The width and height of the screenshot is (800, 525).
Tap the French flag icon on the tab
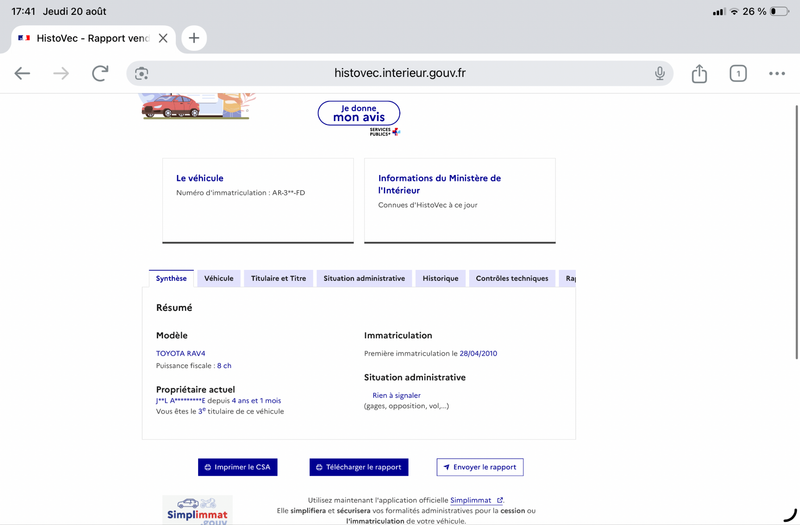click(x=24, y=38)
